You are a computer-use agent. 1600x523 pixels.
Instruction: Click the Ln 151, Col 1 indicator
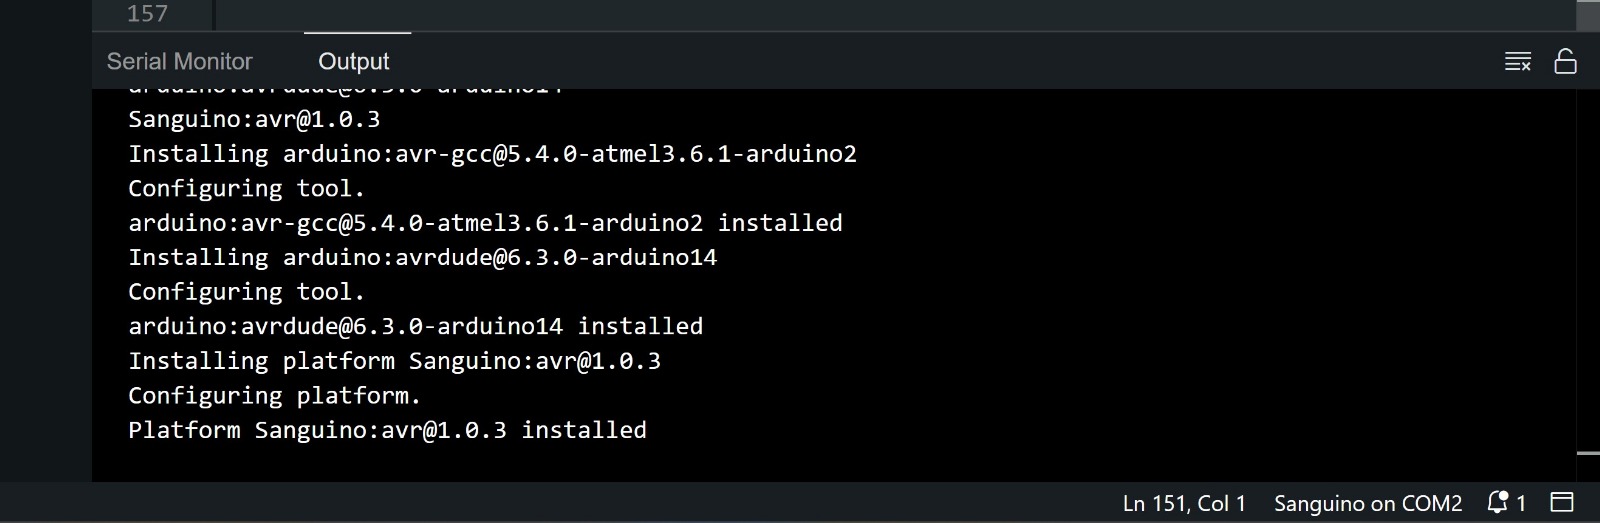click(x=1184, y=503)
